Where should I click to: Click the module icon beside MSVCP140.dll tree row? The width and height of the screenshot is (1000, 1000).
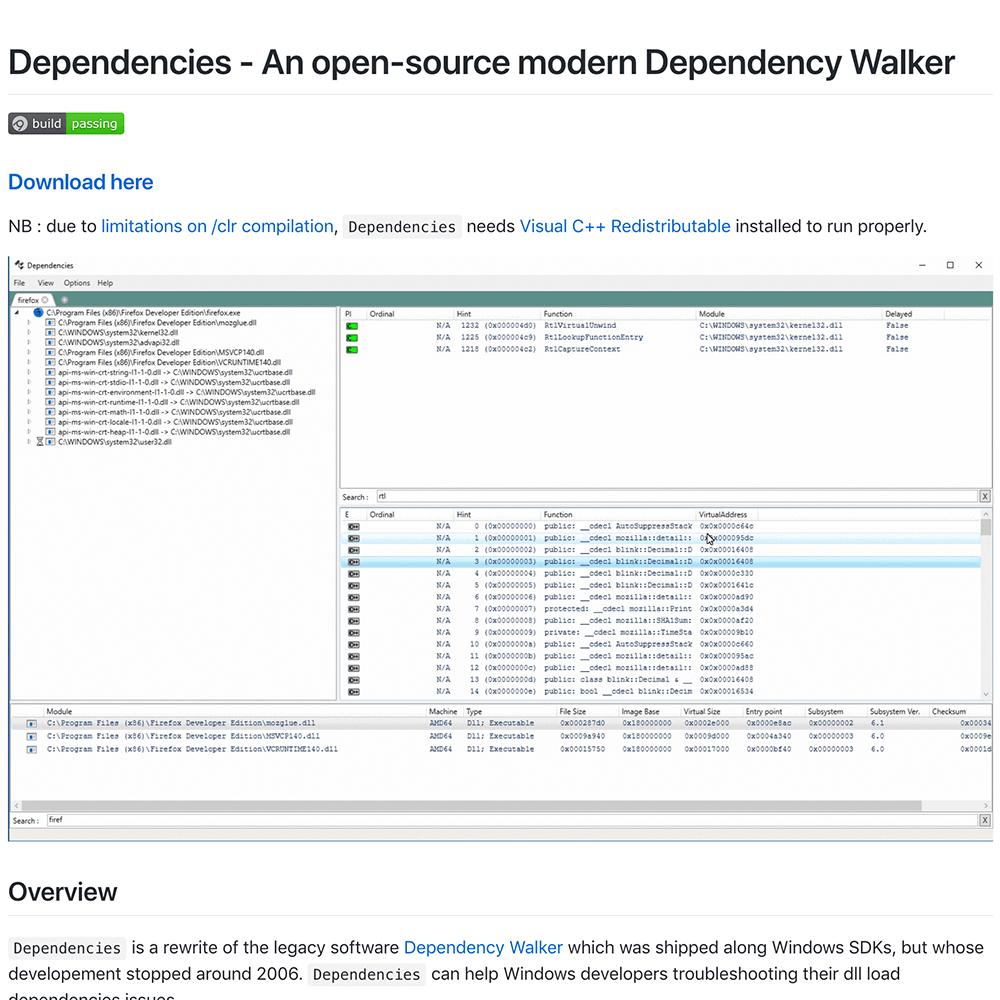(x=50, y=352)
